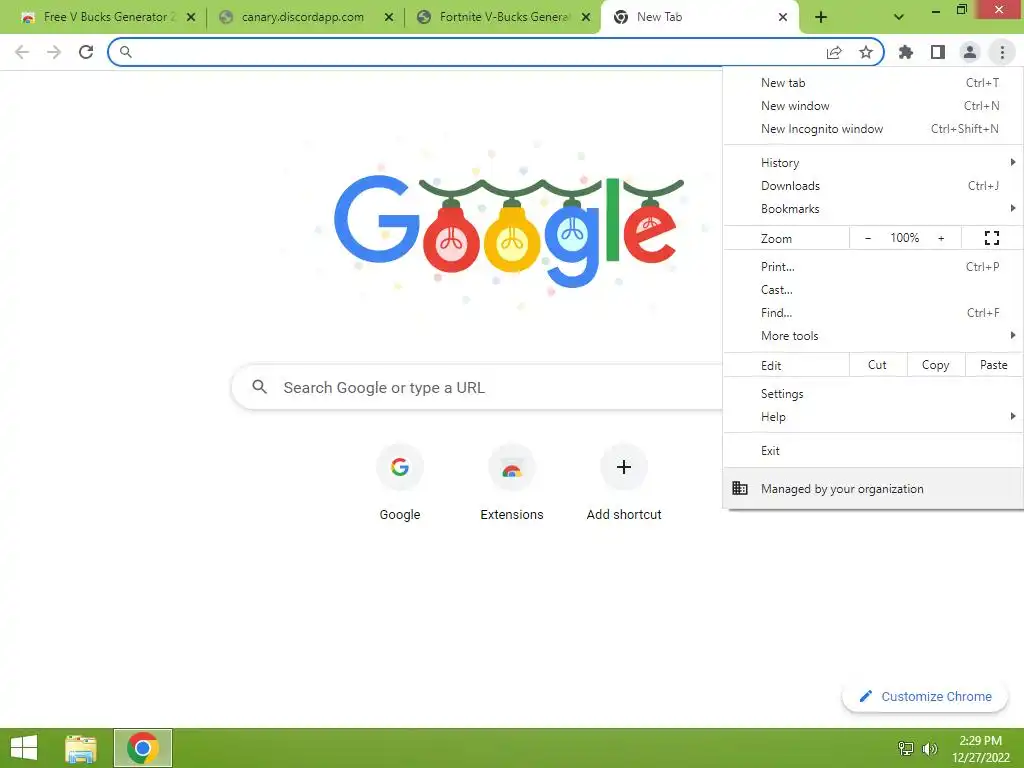Click the Cut button in Edit row
Screen dimensions: 1024x768
pos(877,365)
